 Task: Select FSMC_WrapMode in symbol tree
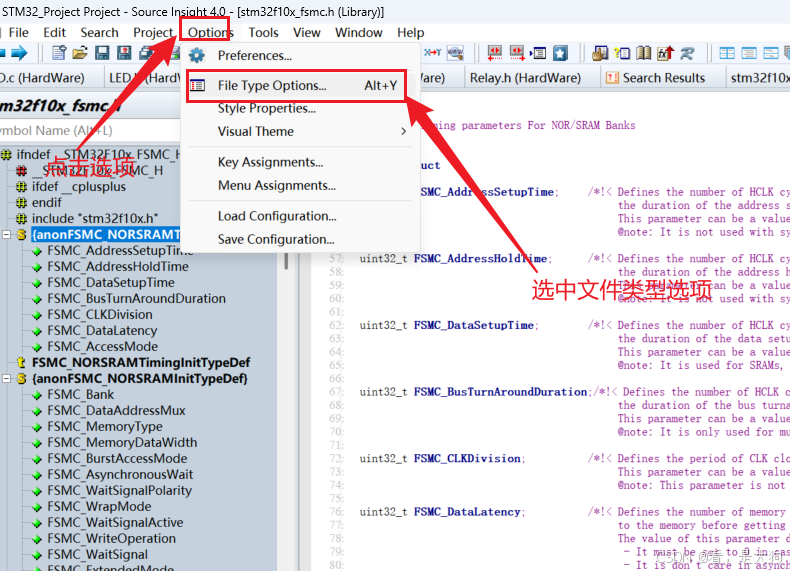click(99, 506)
